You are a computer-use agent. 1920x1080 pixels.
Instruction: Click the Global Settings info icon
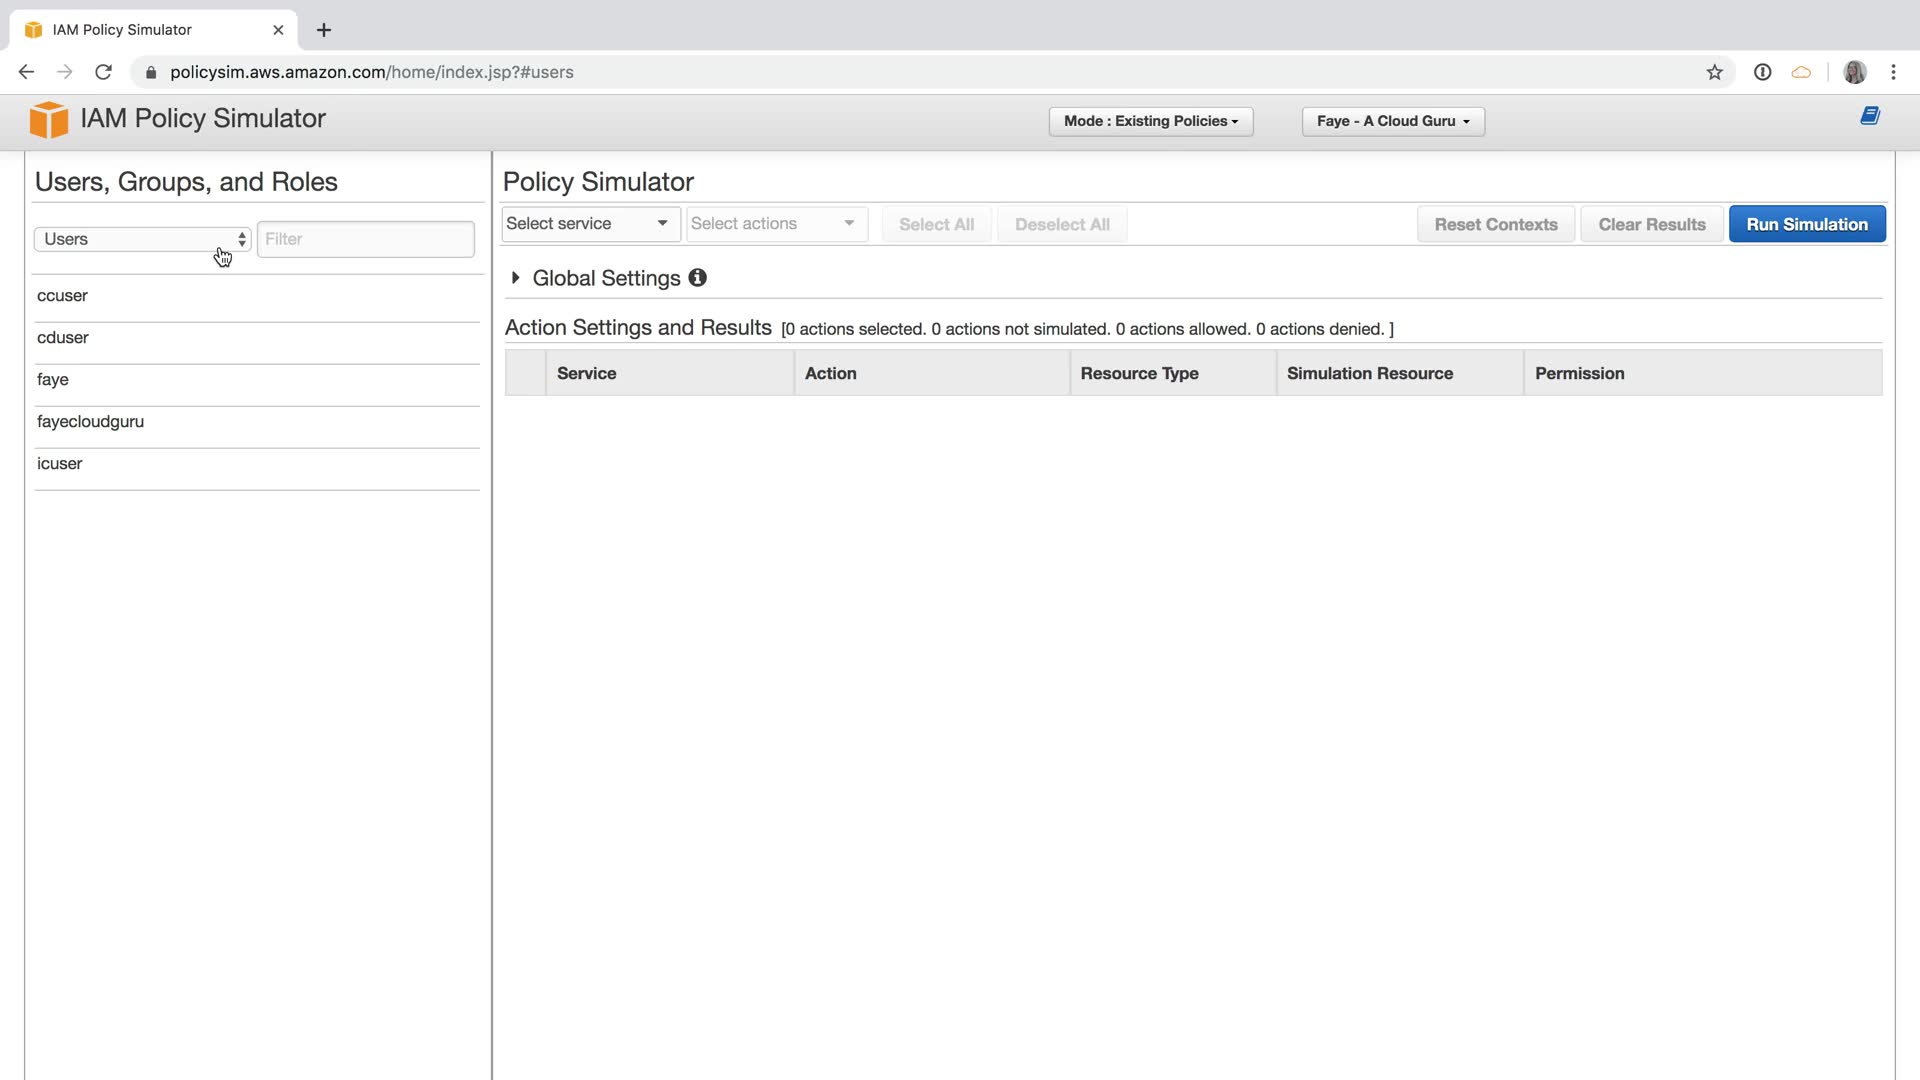click(x=698, y=278)
